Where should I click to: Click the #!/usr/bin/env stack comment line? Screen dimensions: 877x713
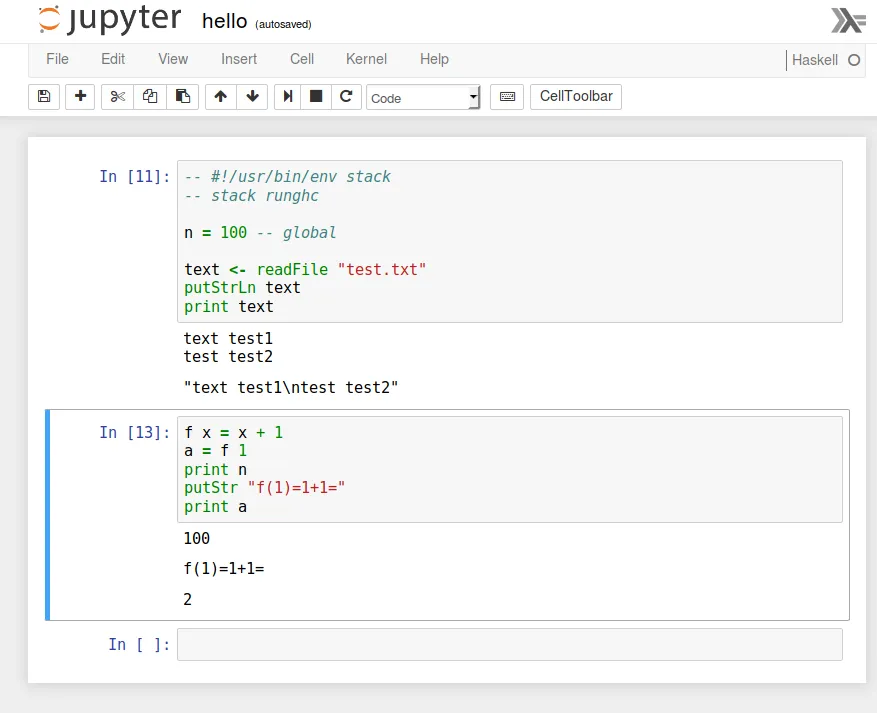coord(287,177)
